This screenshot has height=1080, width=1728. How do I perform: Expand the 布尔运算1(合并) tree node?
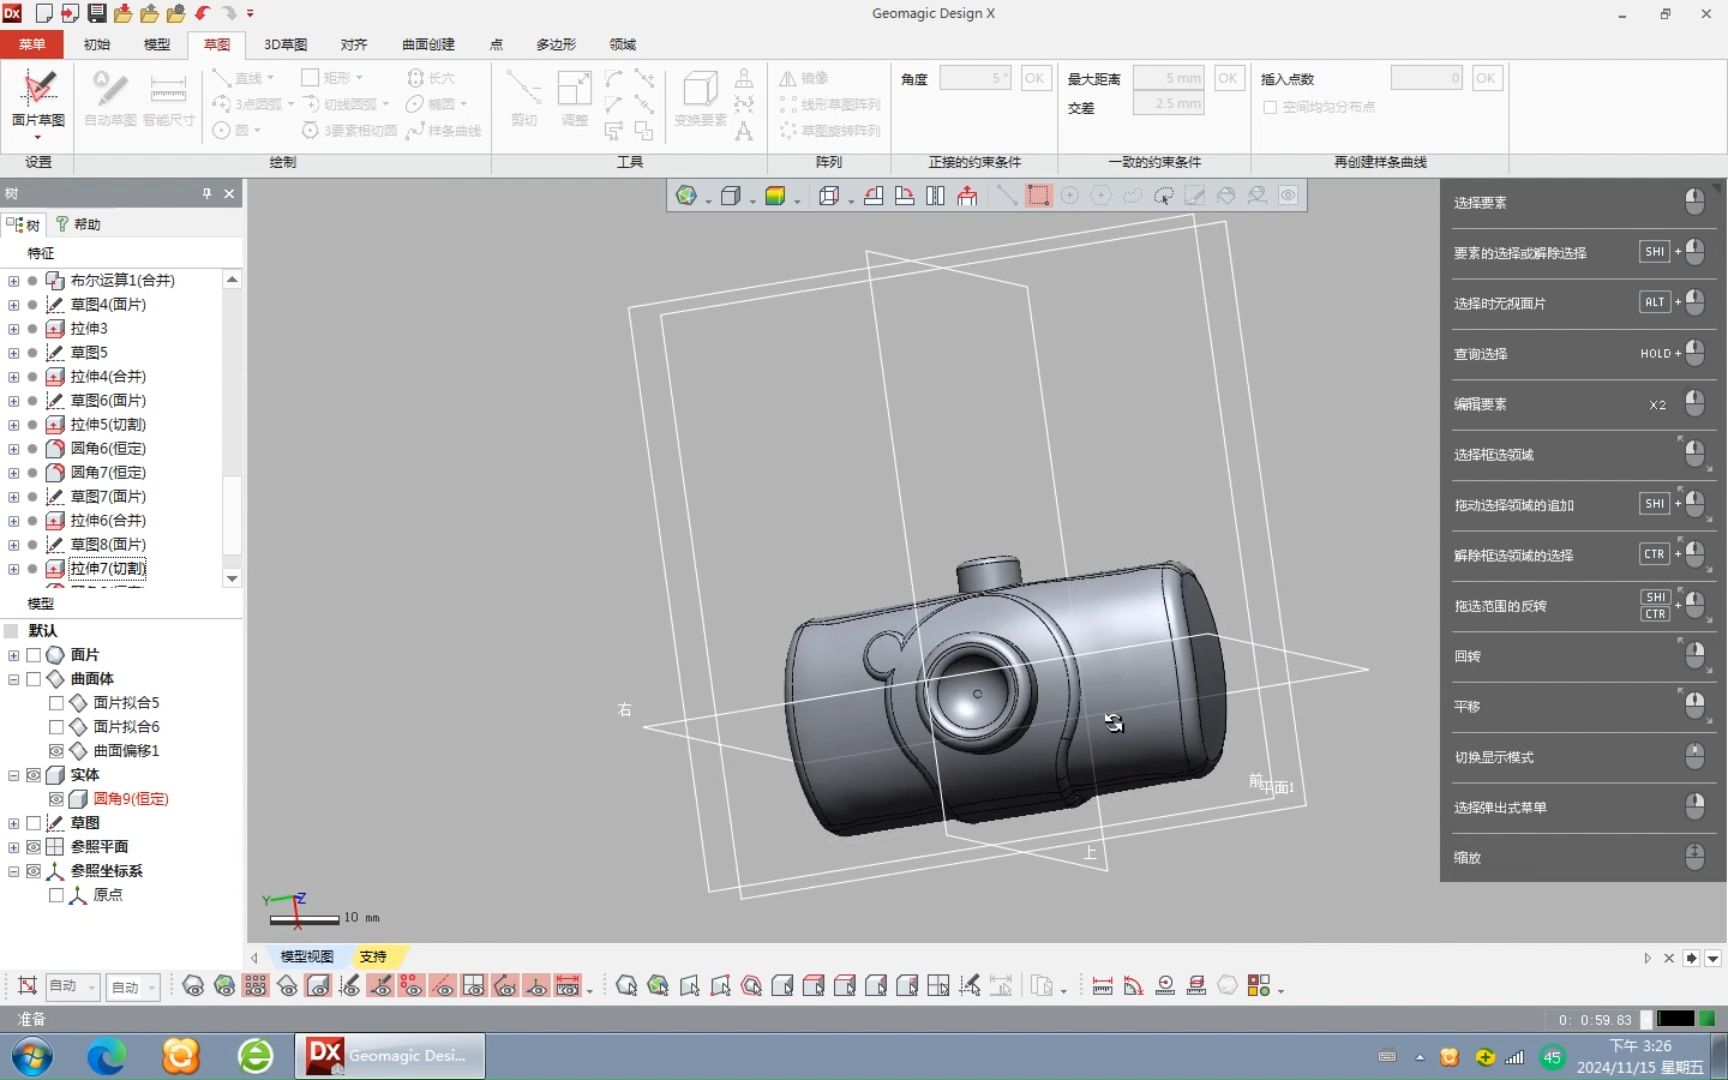point(13,280)
